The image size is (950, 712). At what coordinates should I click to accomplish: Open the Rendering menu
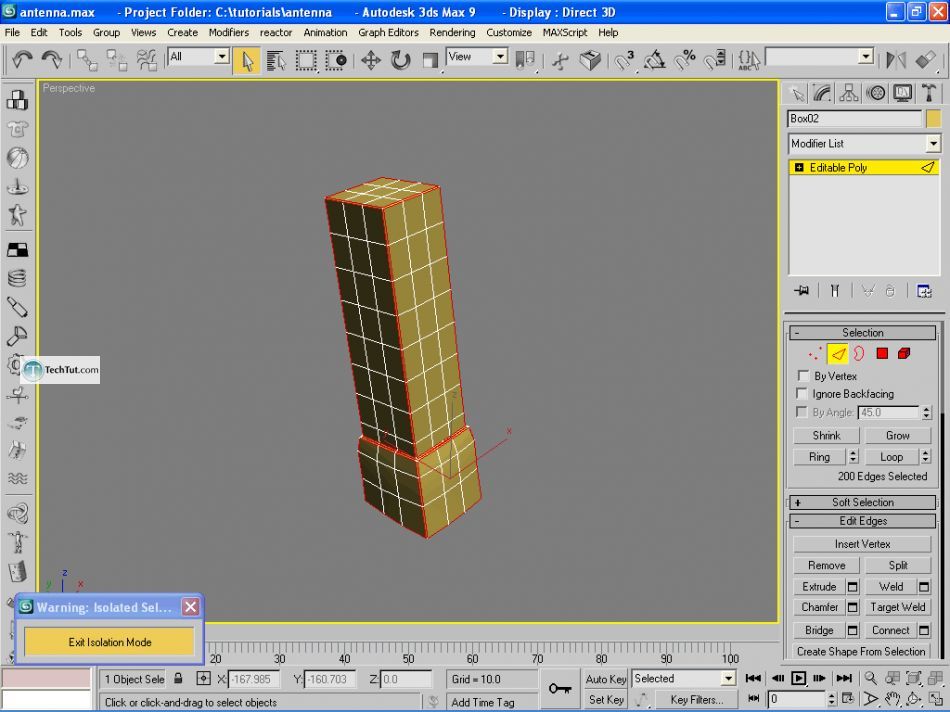(452, 33)
